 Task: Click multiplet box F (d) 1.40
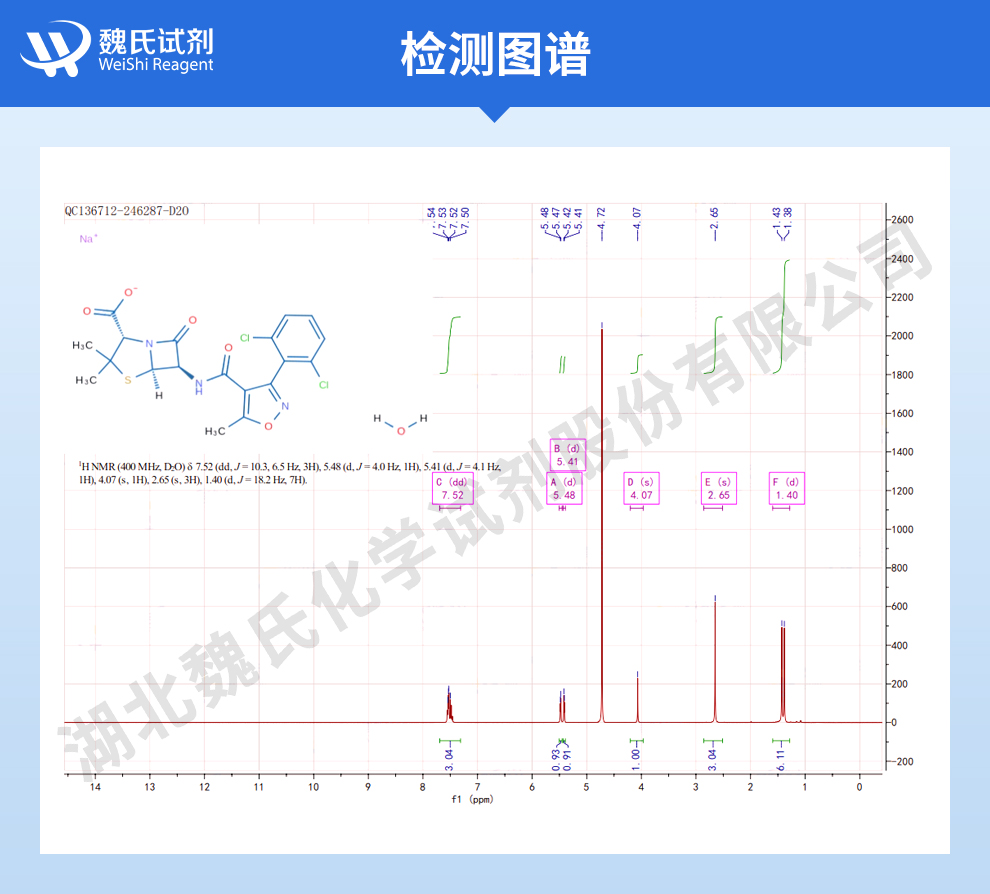pos(787,489)
